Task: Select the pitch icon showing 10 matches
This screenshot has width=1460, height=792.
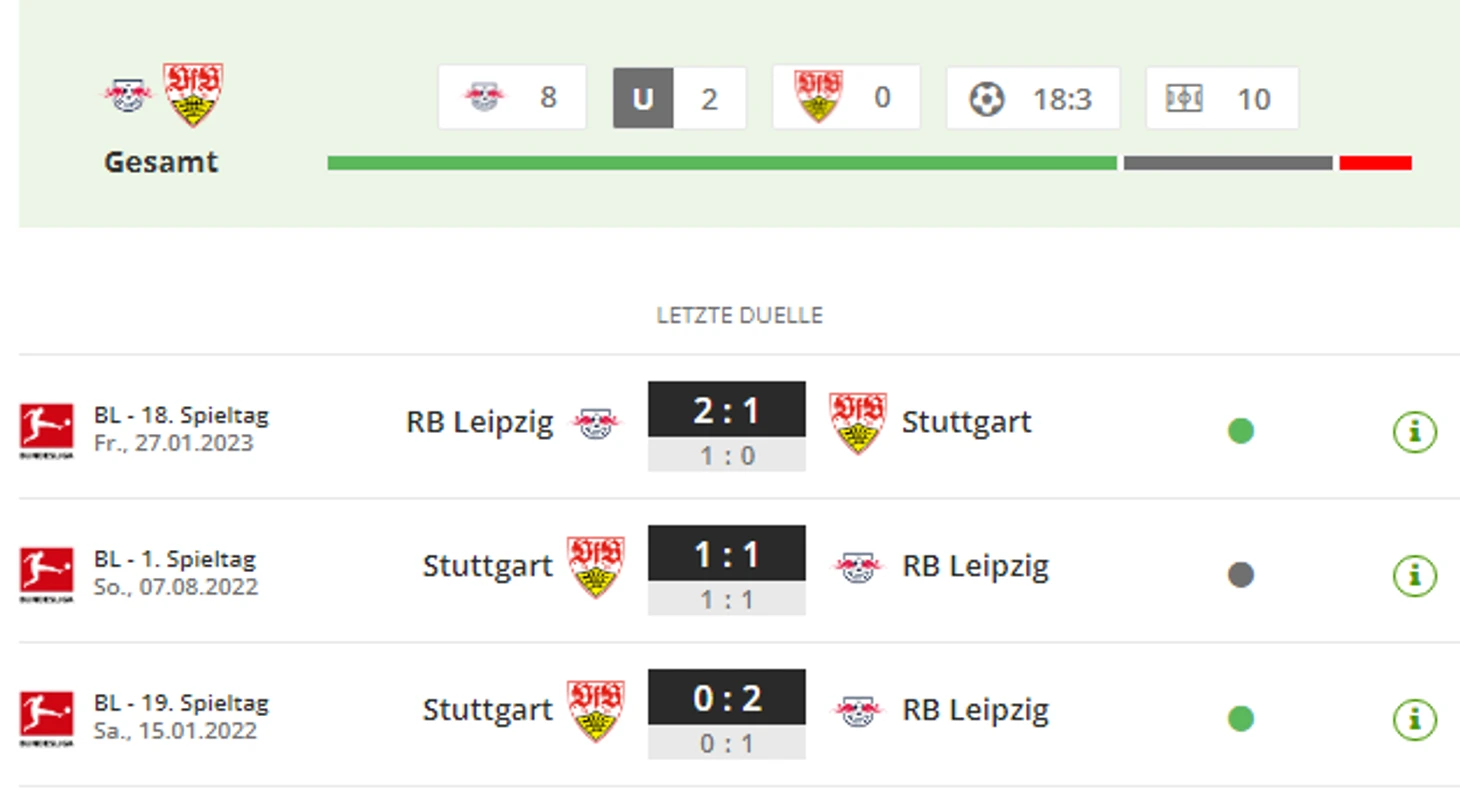Action: pyautogui.click(x=1222, y=98)
